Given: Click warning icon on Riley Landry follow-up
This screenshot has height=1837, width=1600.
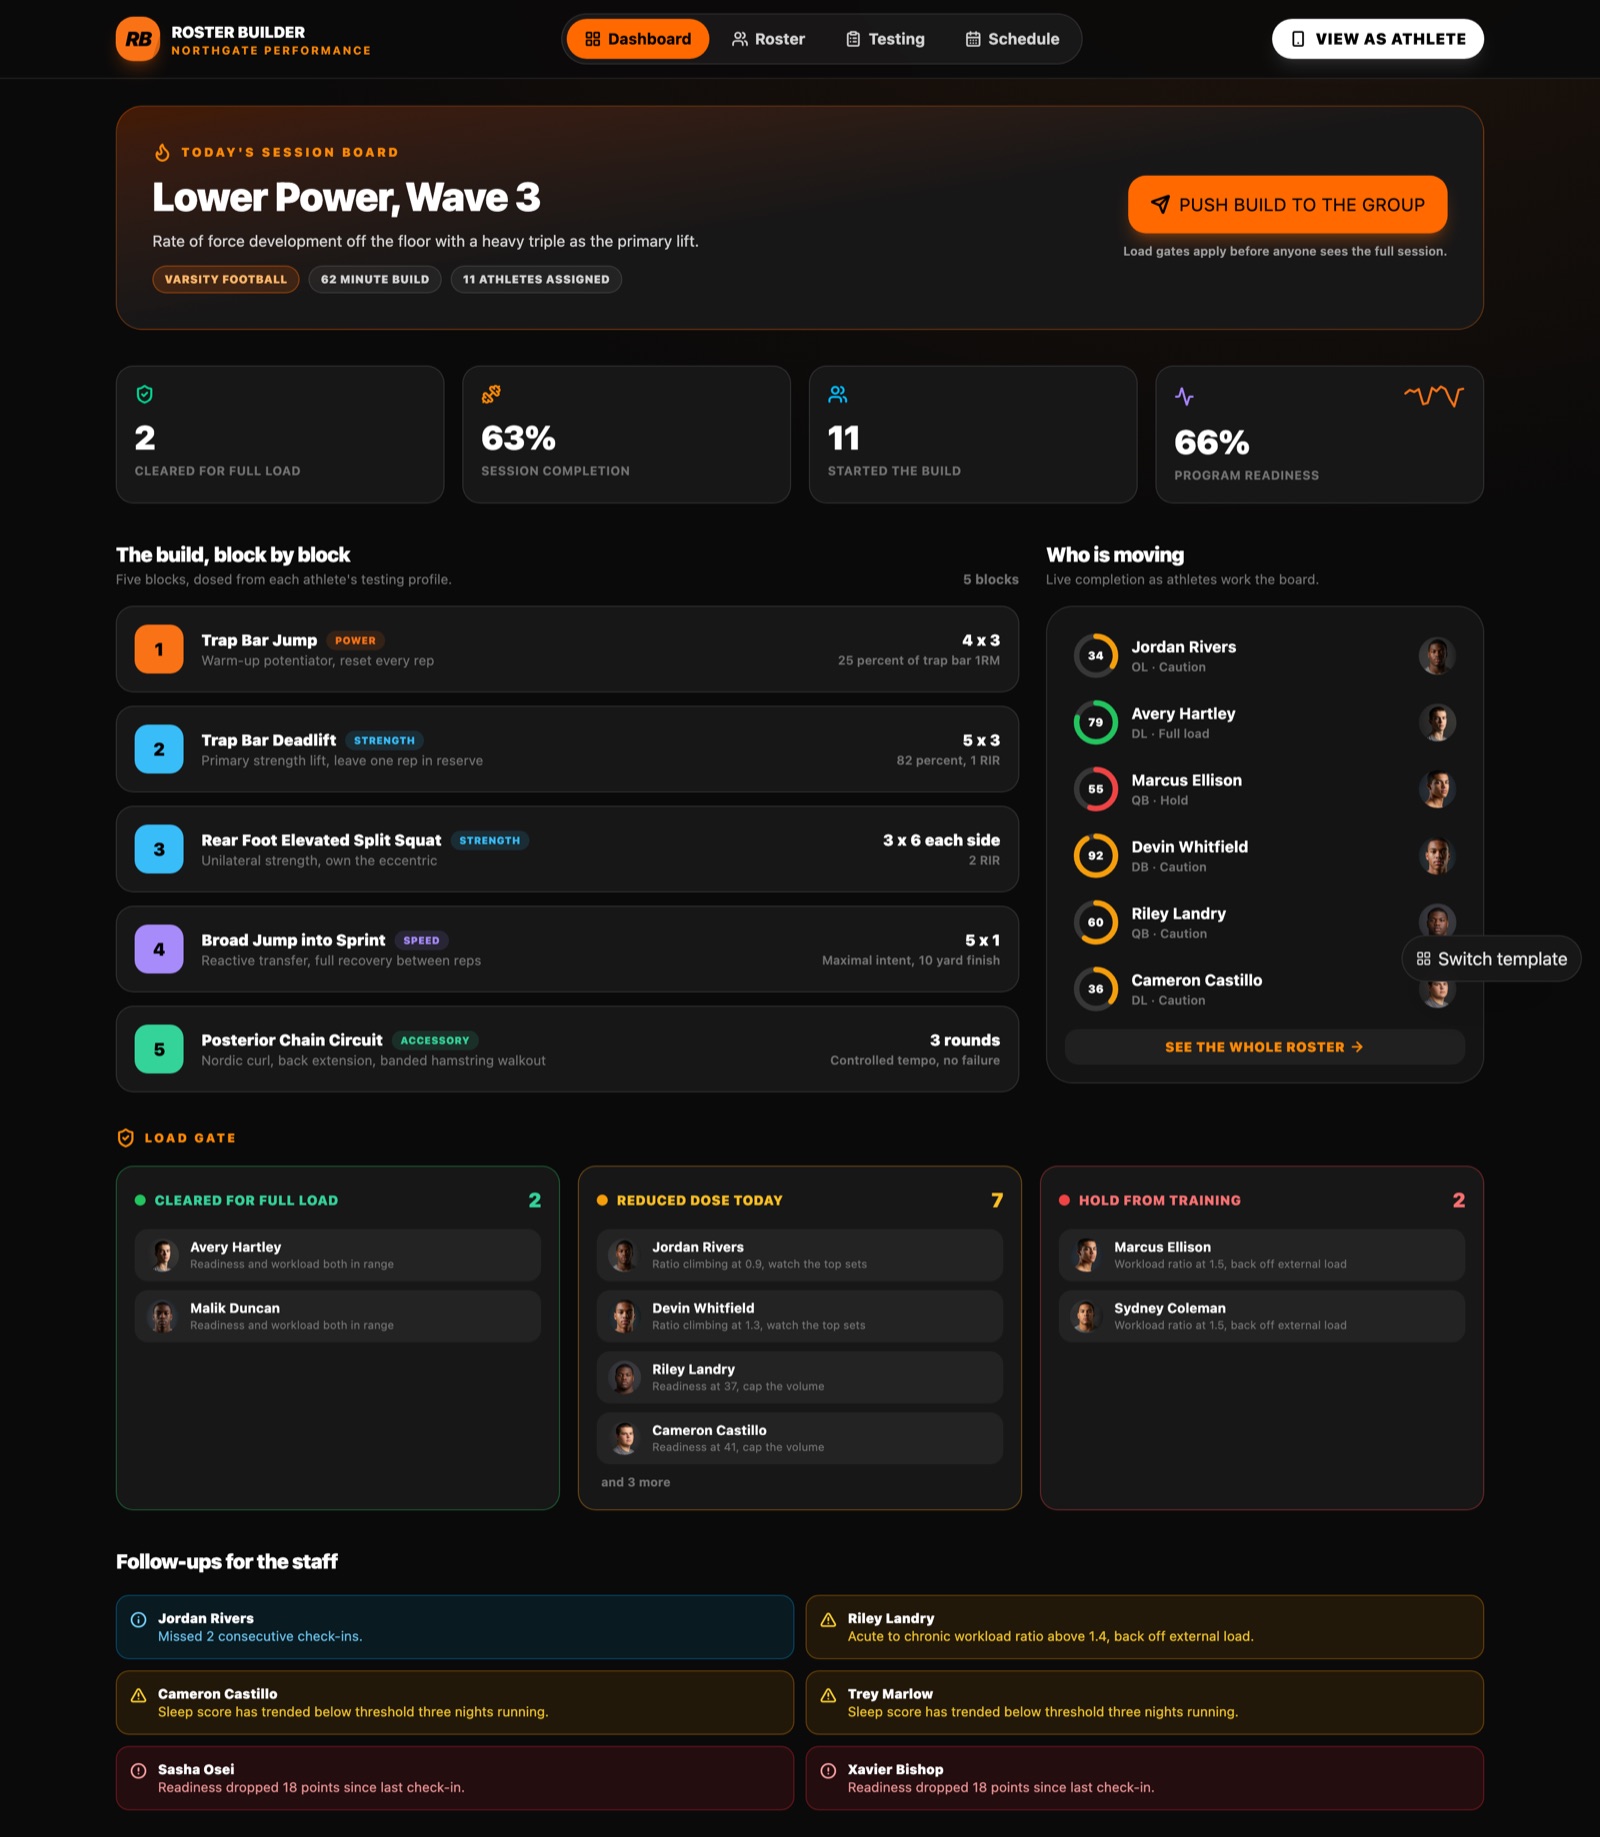Looking at the screenshot, I should pyautogui.click(x=829, y=1620).
